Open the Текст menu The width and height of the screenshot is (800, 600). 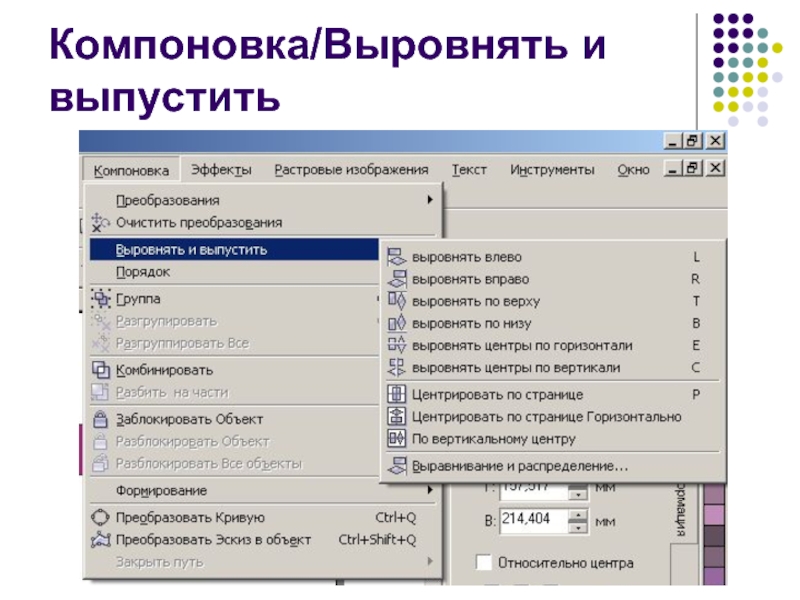coord(469,170)
